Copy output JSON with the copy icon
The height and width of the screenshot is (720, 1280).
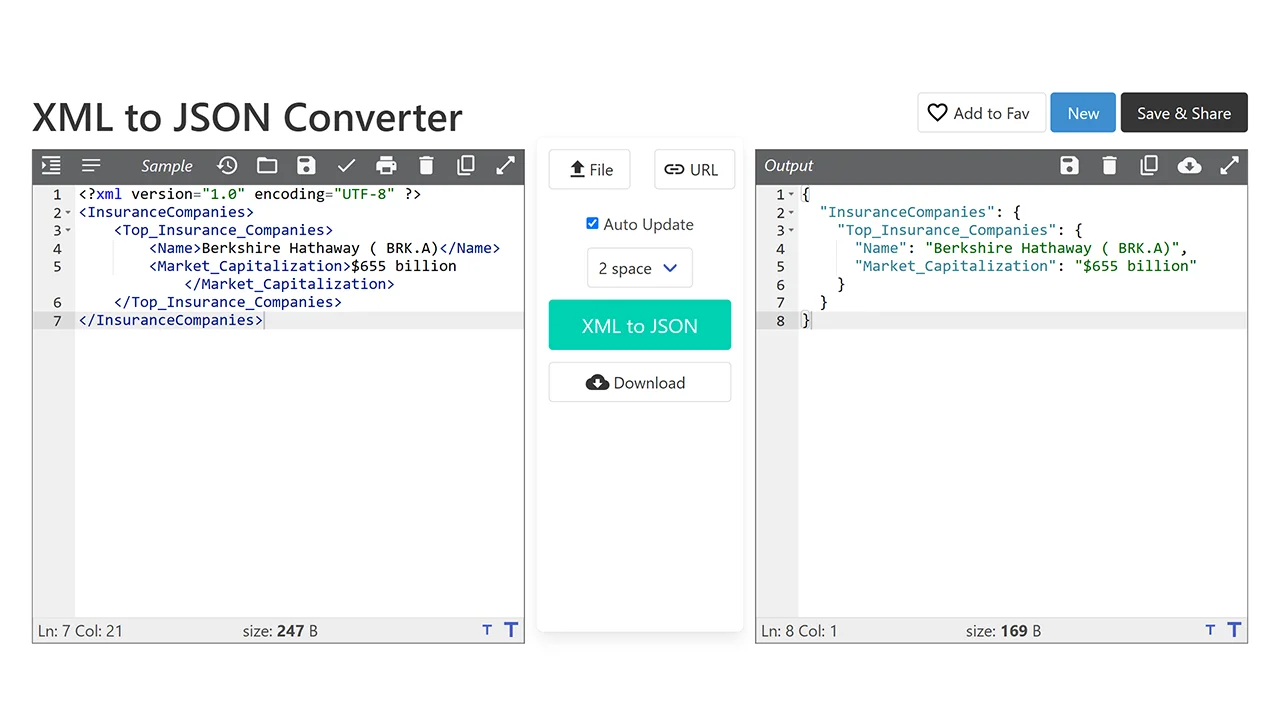1149,166
